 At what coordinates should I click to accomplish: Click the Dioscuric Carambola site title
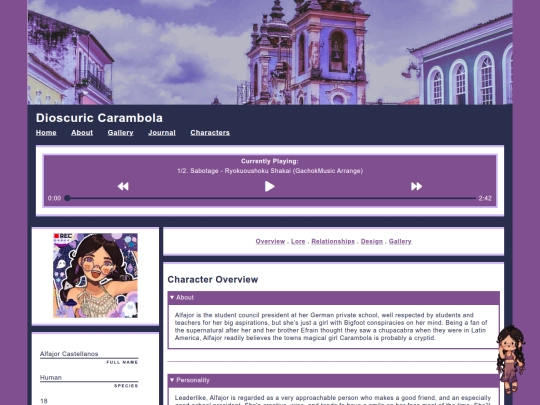[99, 118]
